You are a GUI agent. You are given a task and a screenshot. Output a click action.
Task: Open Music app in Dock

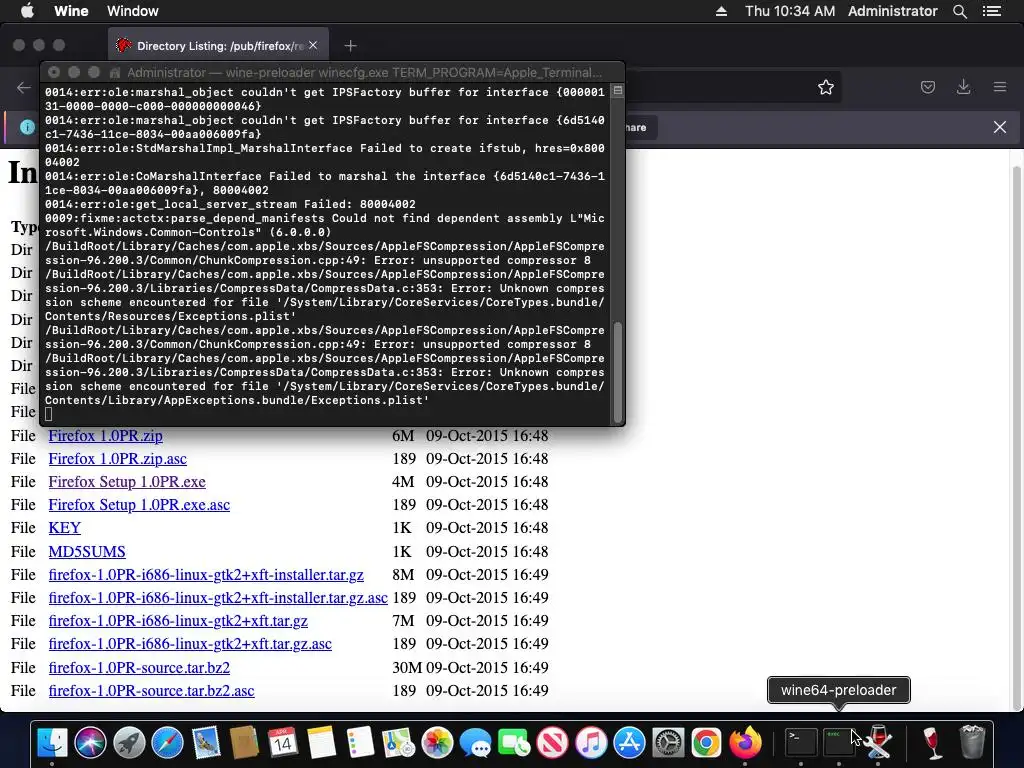click(590, 743)
